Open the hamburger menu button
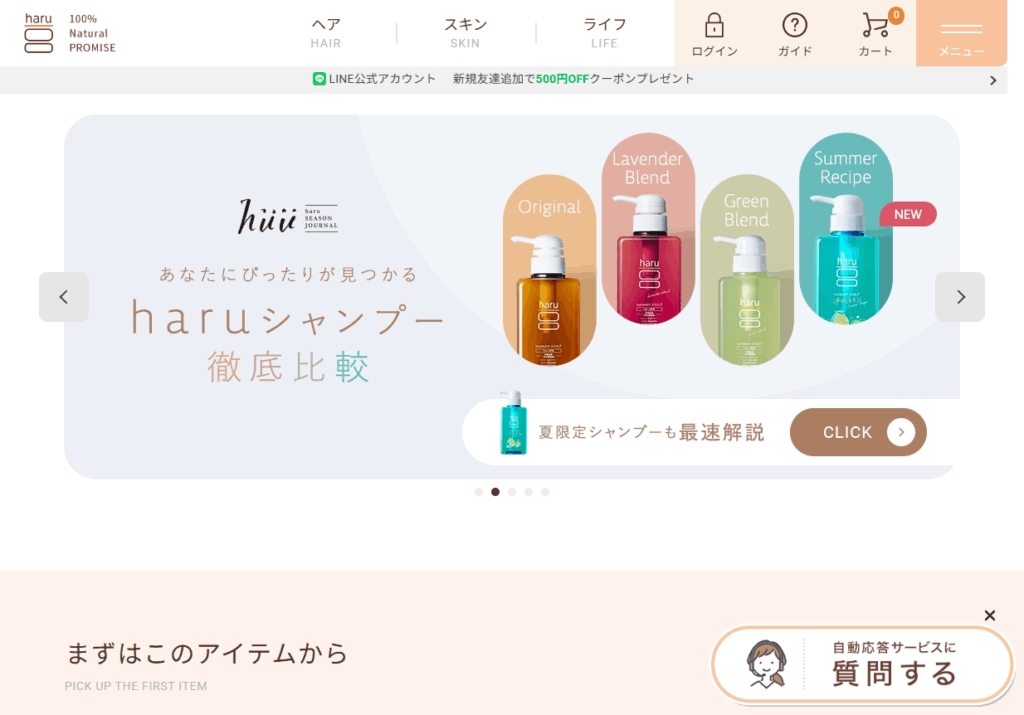1024x715 pixels. tap(961, 33)
